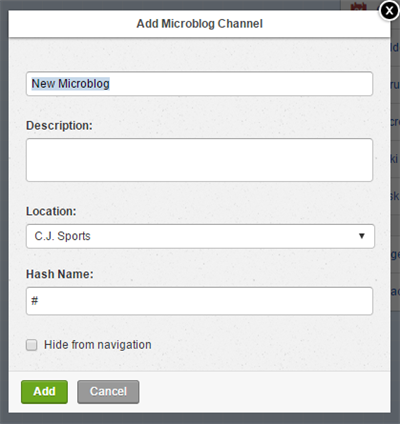
Task: Click the Hash Name input field
Action: 199,301
